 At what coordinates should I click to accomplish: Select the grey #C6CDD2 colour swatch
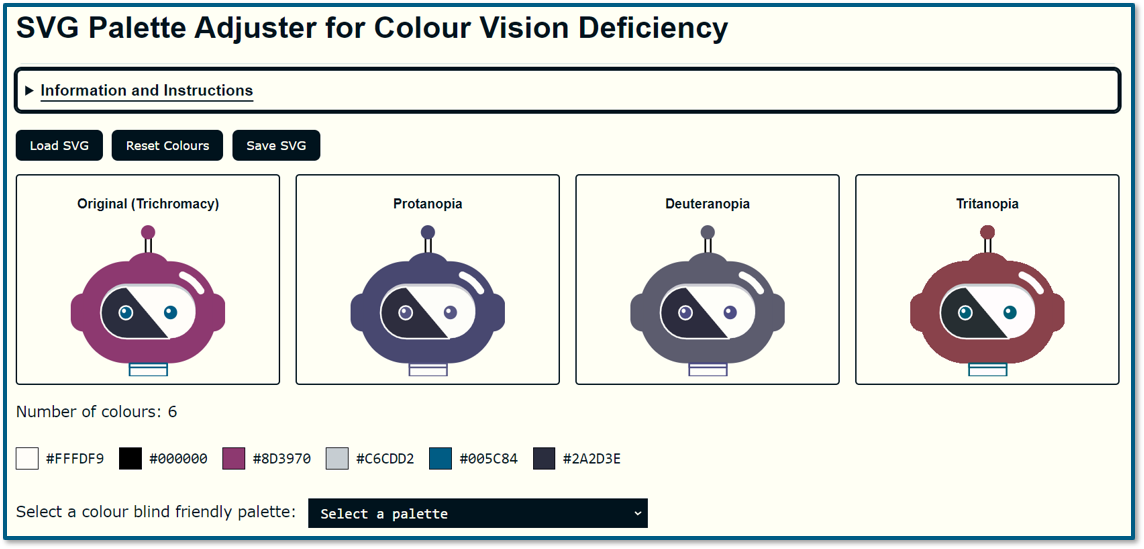[x=337, y=459]
